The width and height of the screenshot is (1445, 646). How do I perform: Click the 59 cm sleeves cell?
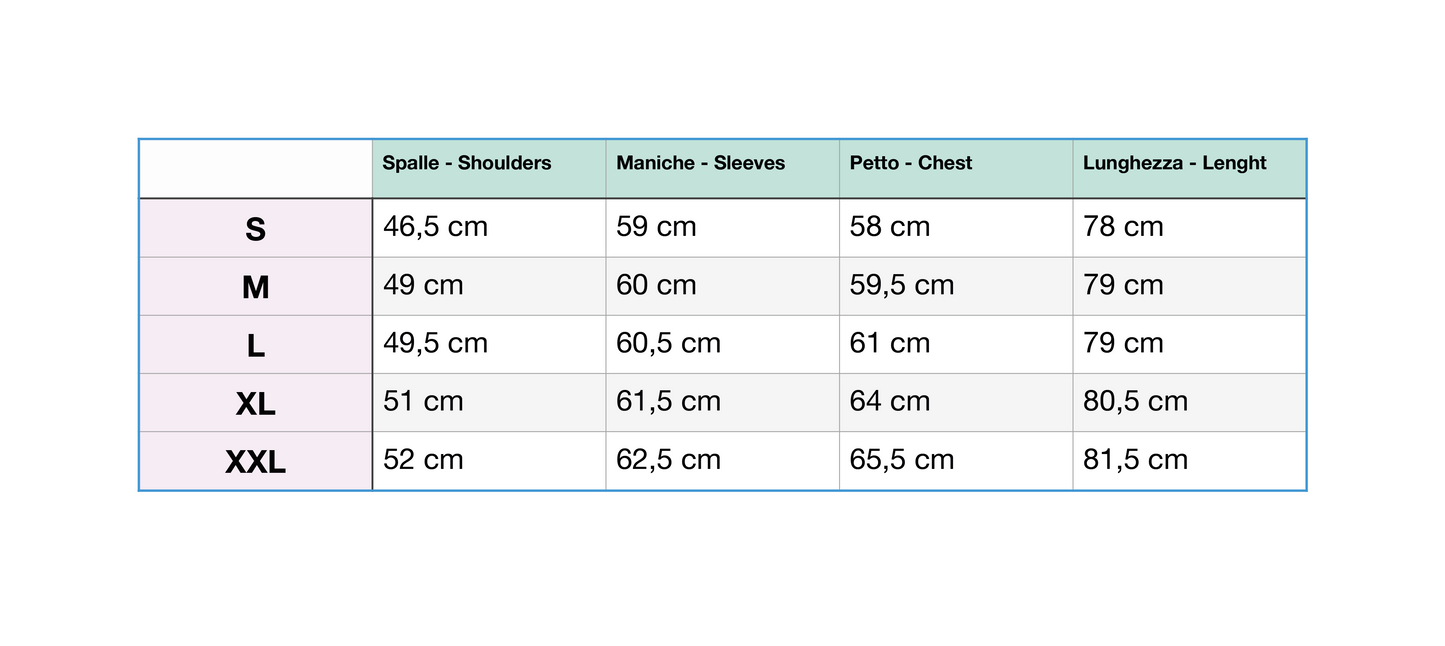pos(656,227)
